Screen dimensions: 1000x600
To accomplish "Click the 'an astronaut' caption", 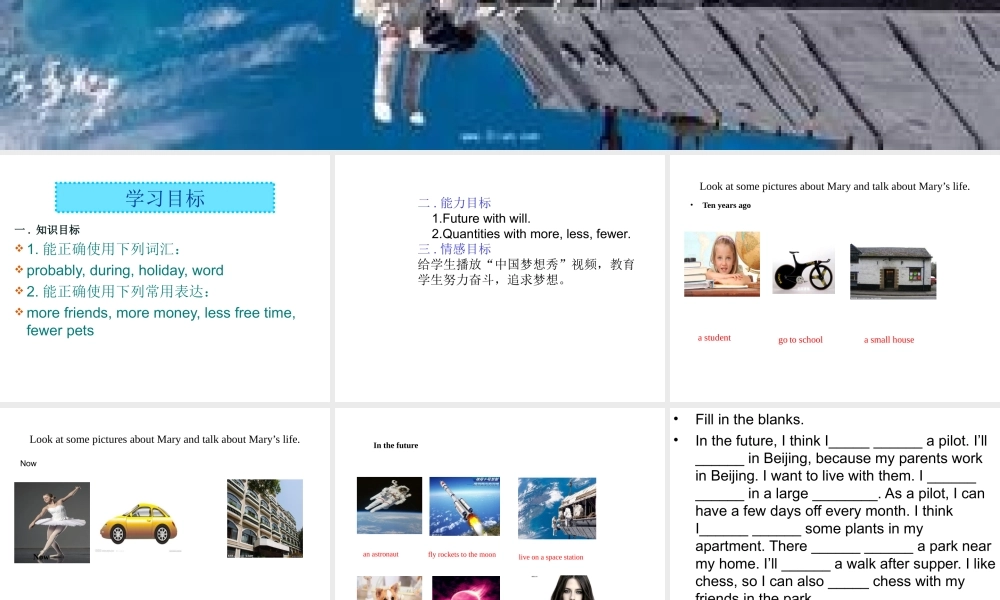I will pos(381,554).
